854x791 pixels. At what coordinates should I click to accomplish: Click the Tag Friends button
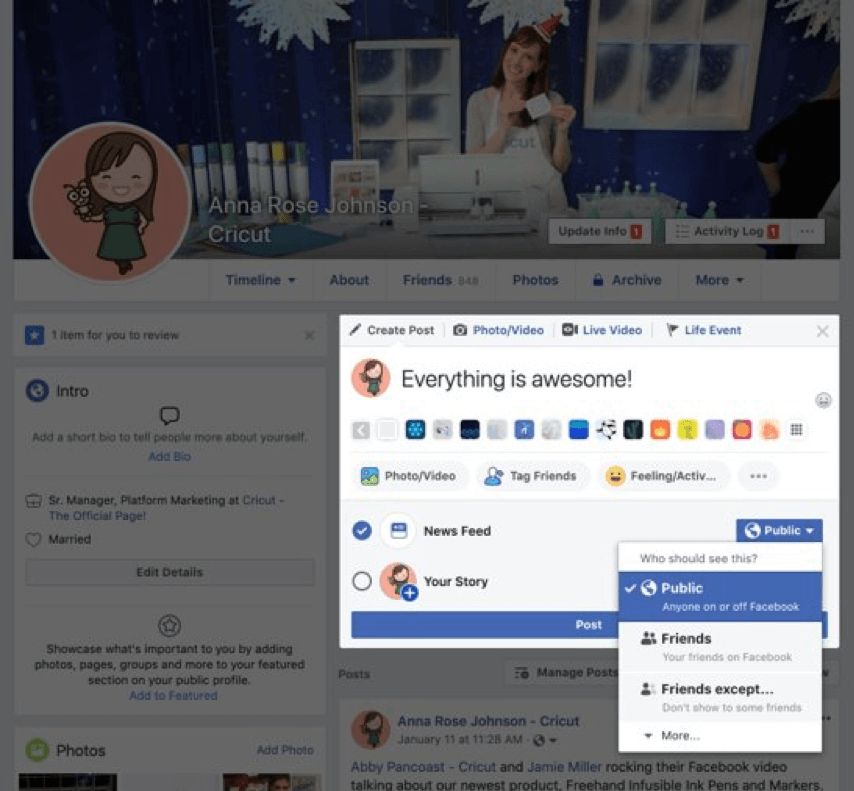(531, 476)
